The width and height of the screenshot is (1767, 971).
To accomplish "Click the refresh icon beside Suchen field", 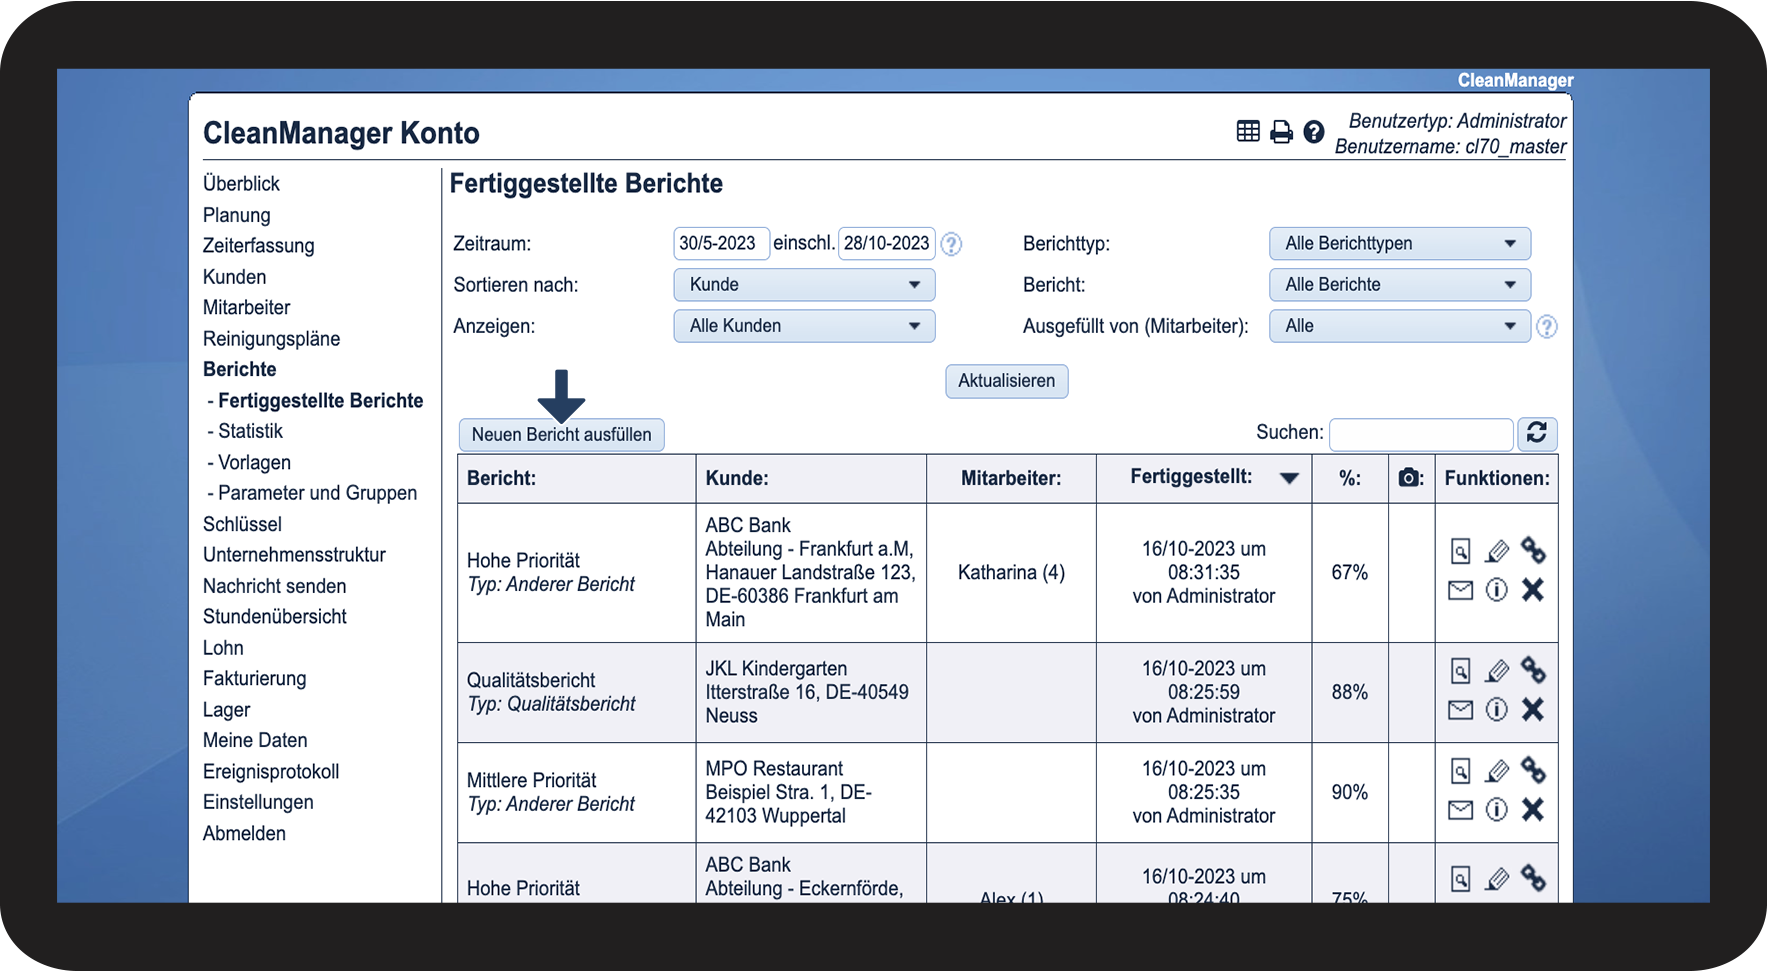I will pos(1537,433).
